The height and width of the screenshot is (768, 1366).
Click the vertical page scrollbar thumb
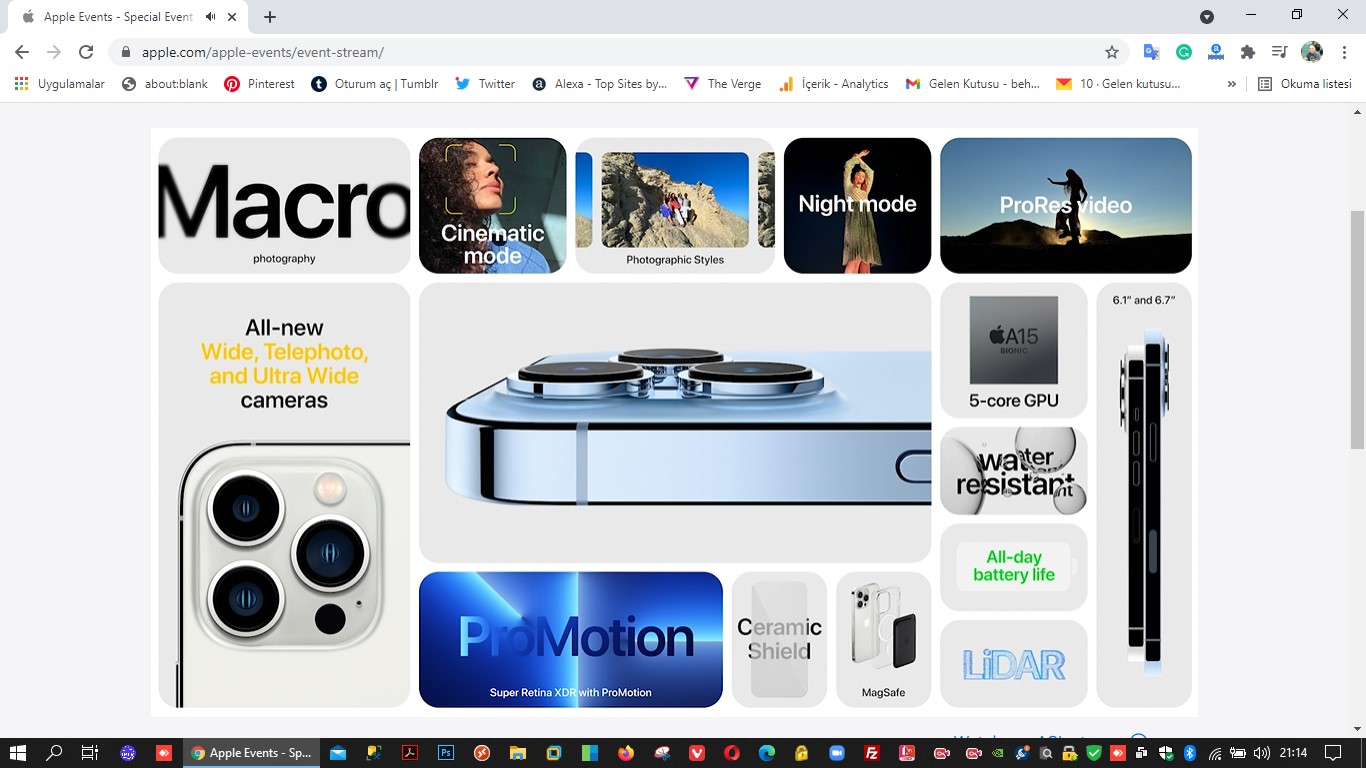[x=1357, y=329]
